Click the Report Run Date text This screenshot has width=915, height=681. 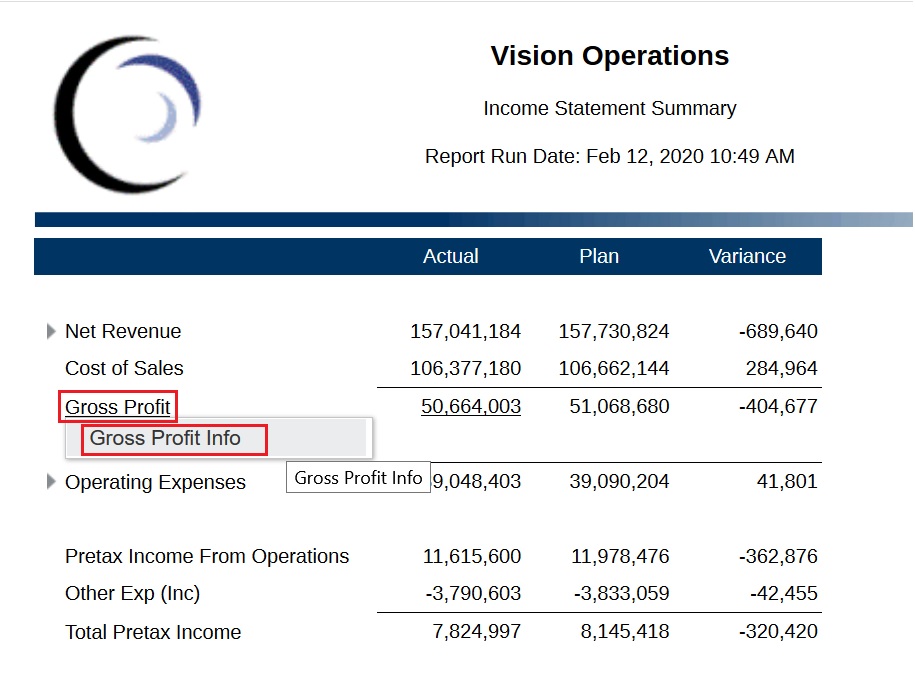click(x=609, y=156)
